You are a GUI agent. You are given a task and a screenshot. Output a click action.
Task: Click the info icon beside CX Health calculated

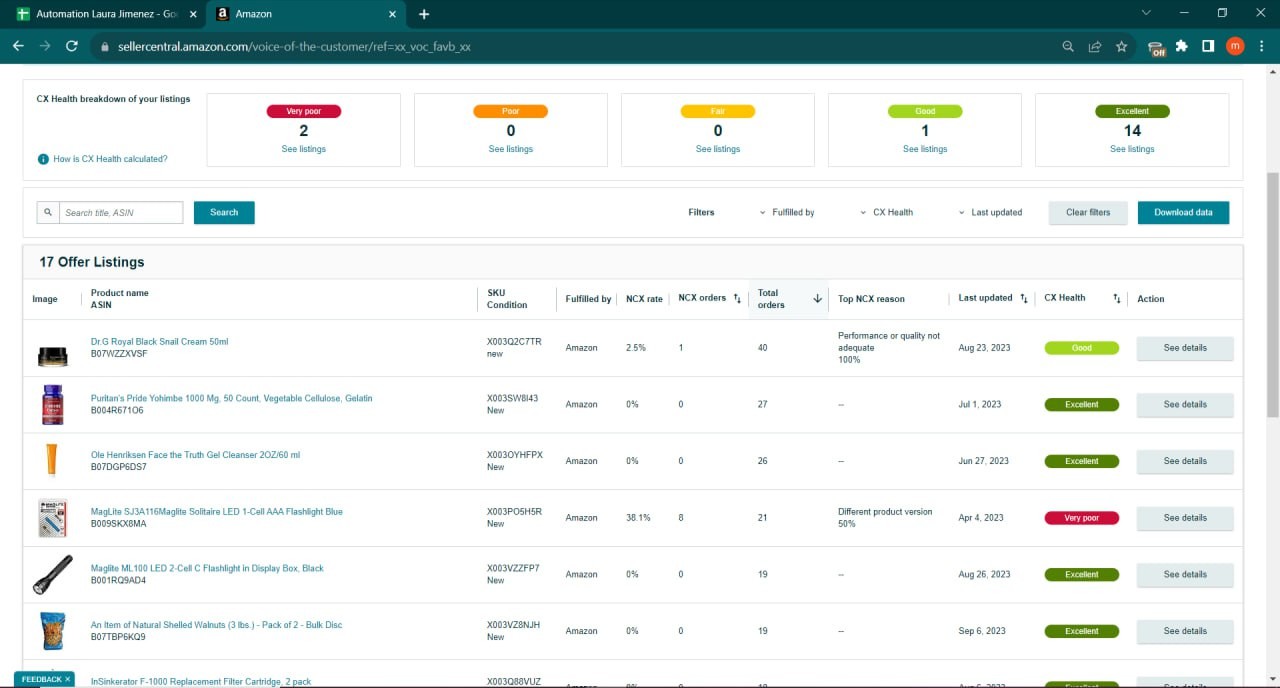(x=43, y=159)
